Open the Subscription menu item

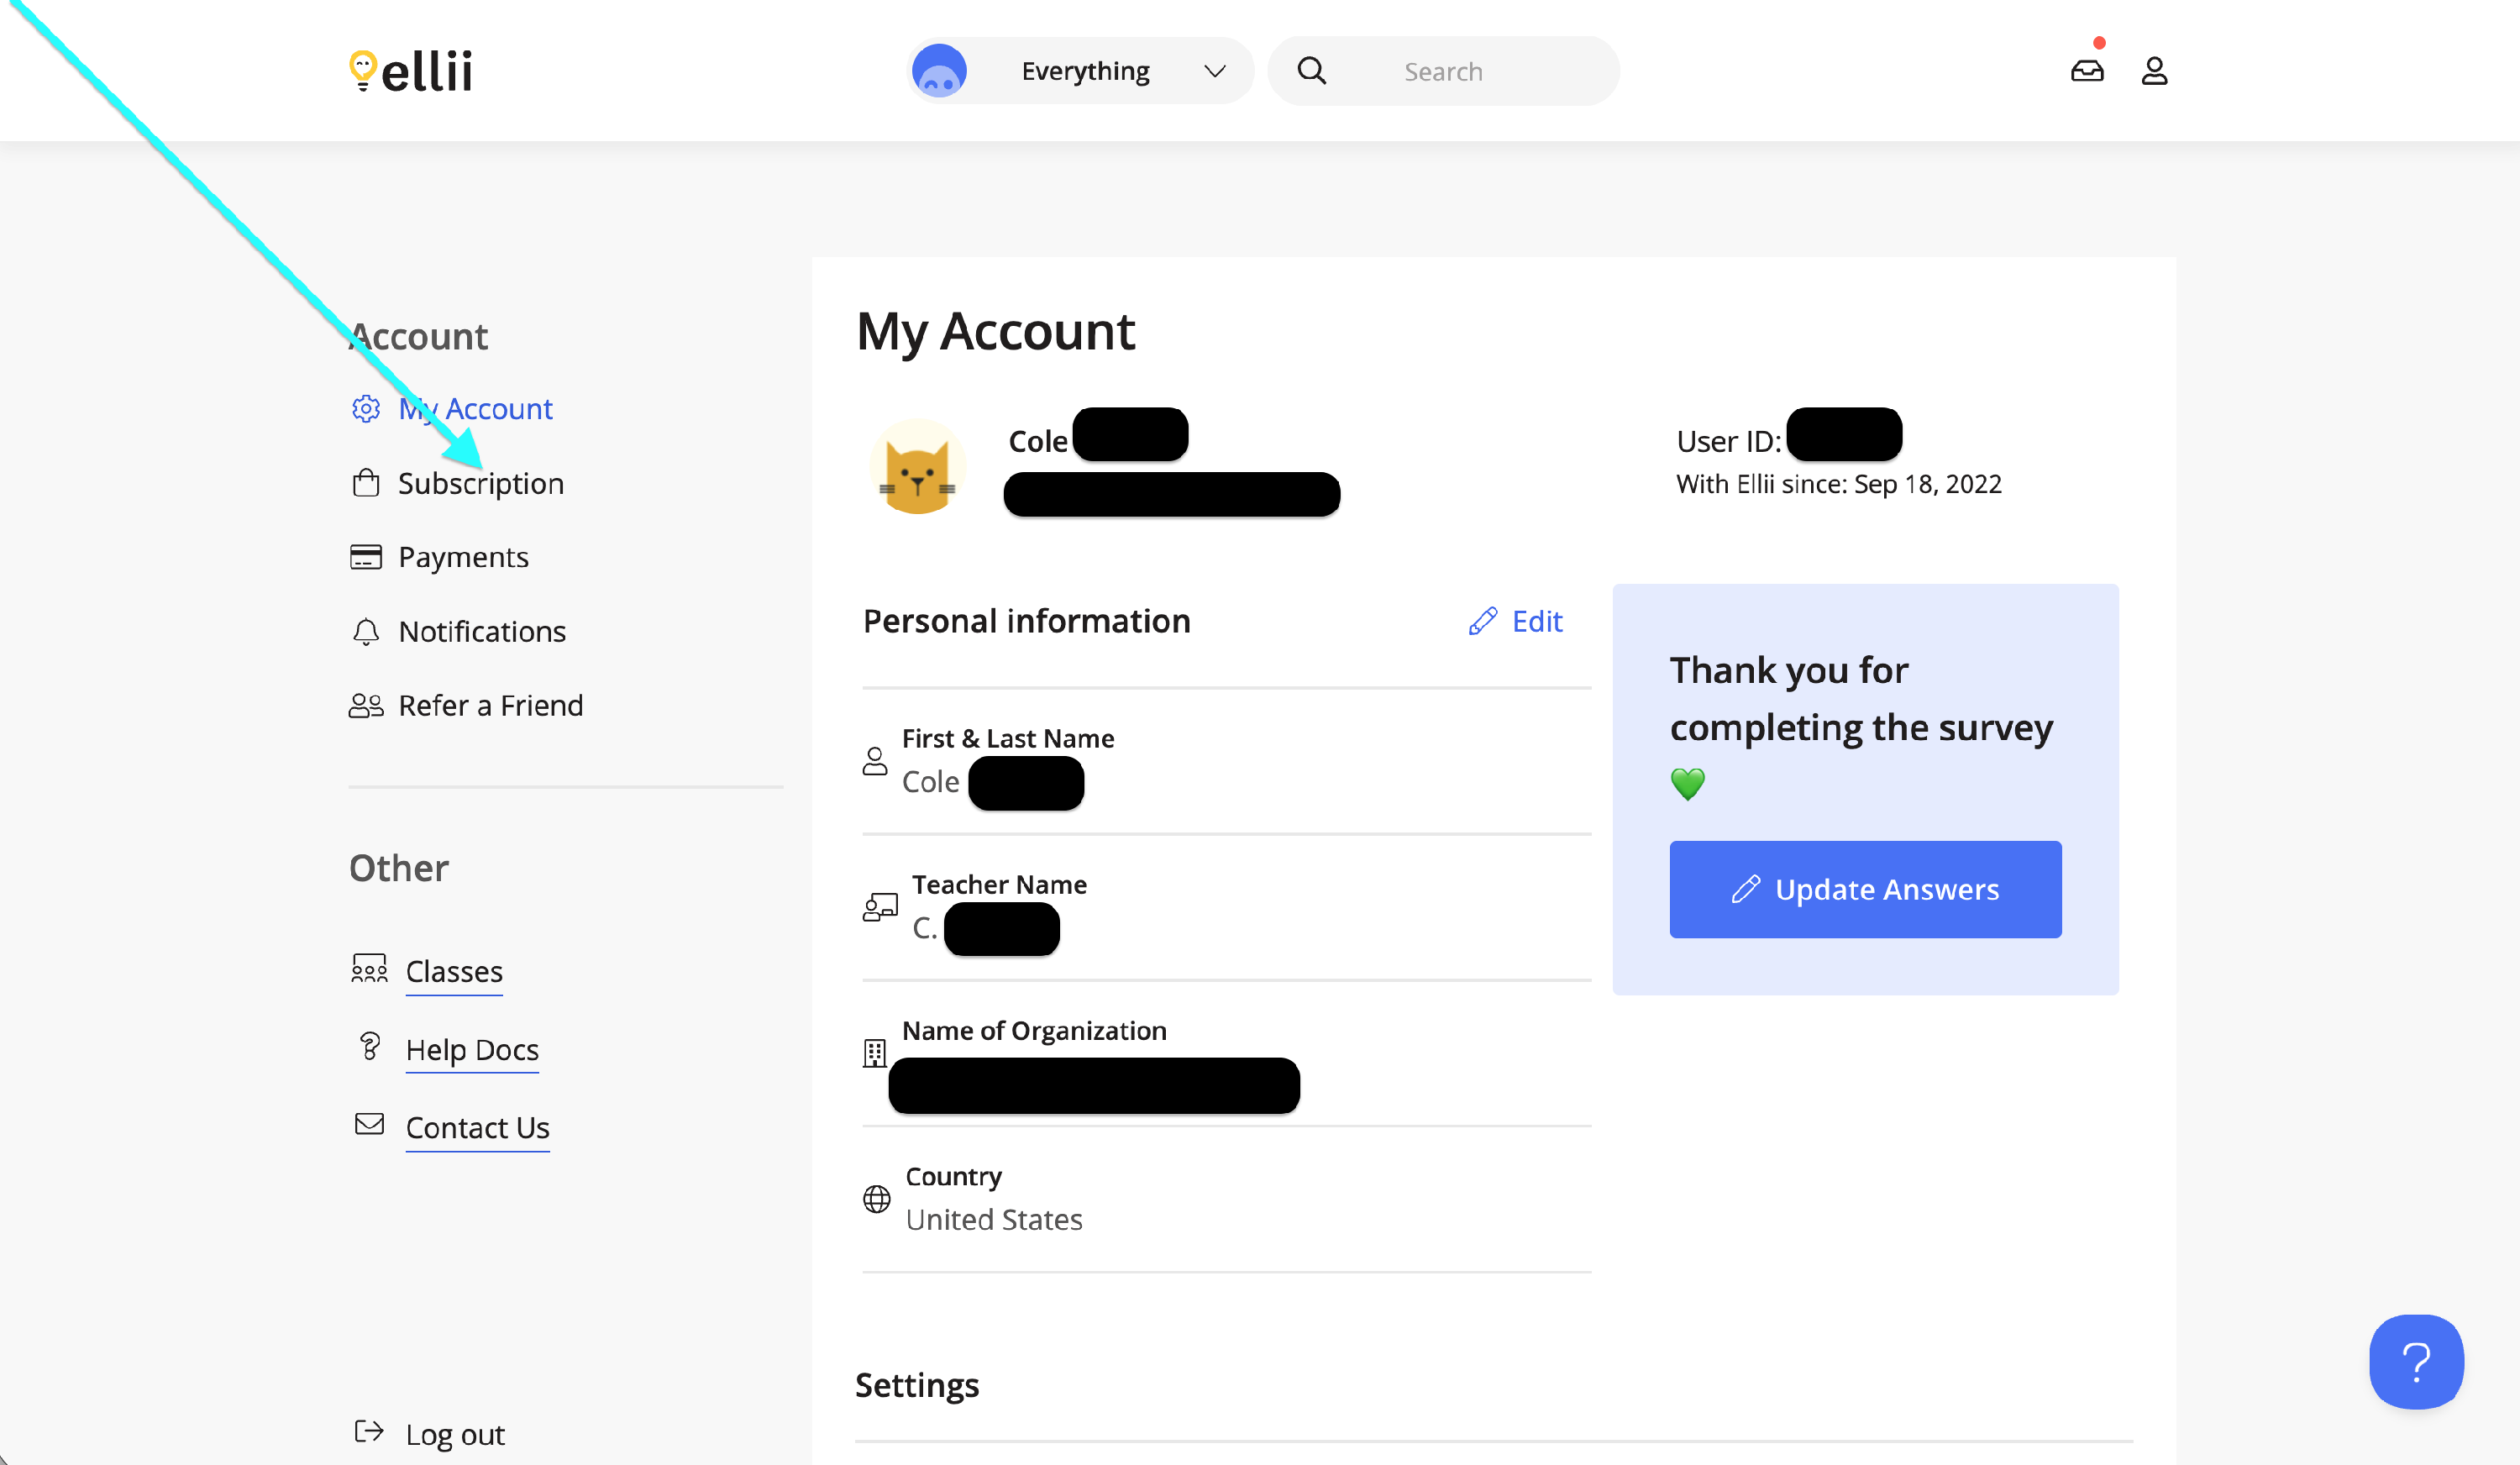[x=480, y=484]
